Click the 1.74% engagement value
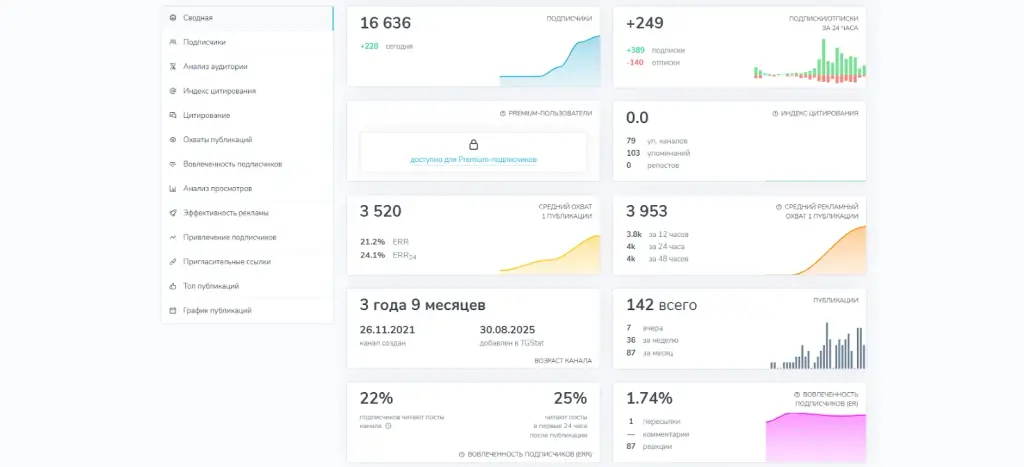Image resolution: width=1024 pixels, height=467 pixels. click(649, 398)
